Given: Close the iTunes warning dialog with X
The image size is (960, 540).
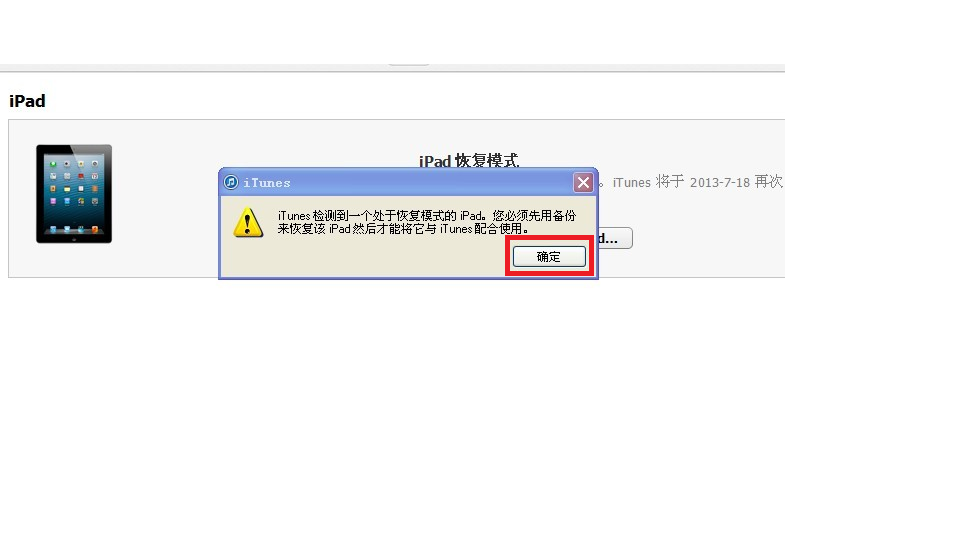Looking at the screenshot, I should (583, 182).
